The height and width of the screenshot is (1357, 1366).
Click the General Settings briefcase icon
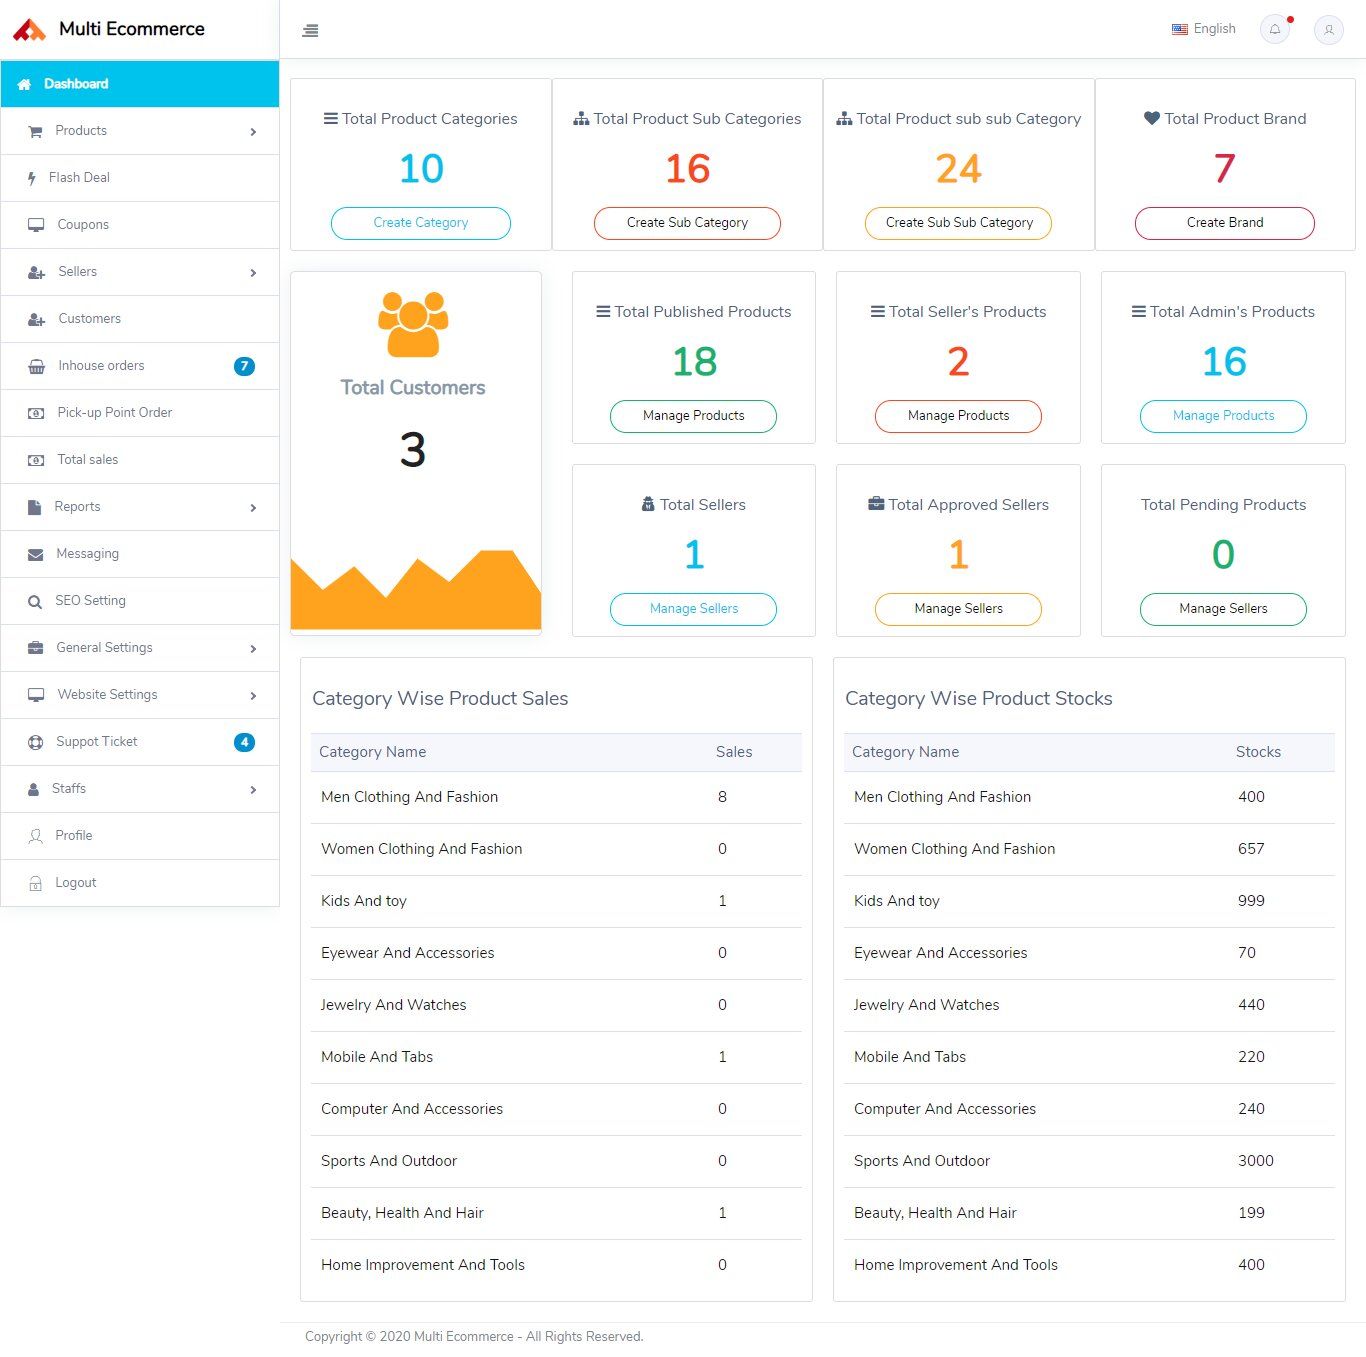point(36,648)
